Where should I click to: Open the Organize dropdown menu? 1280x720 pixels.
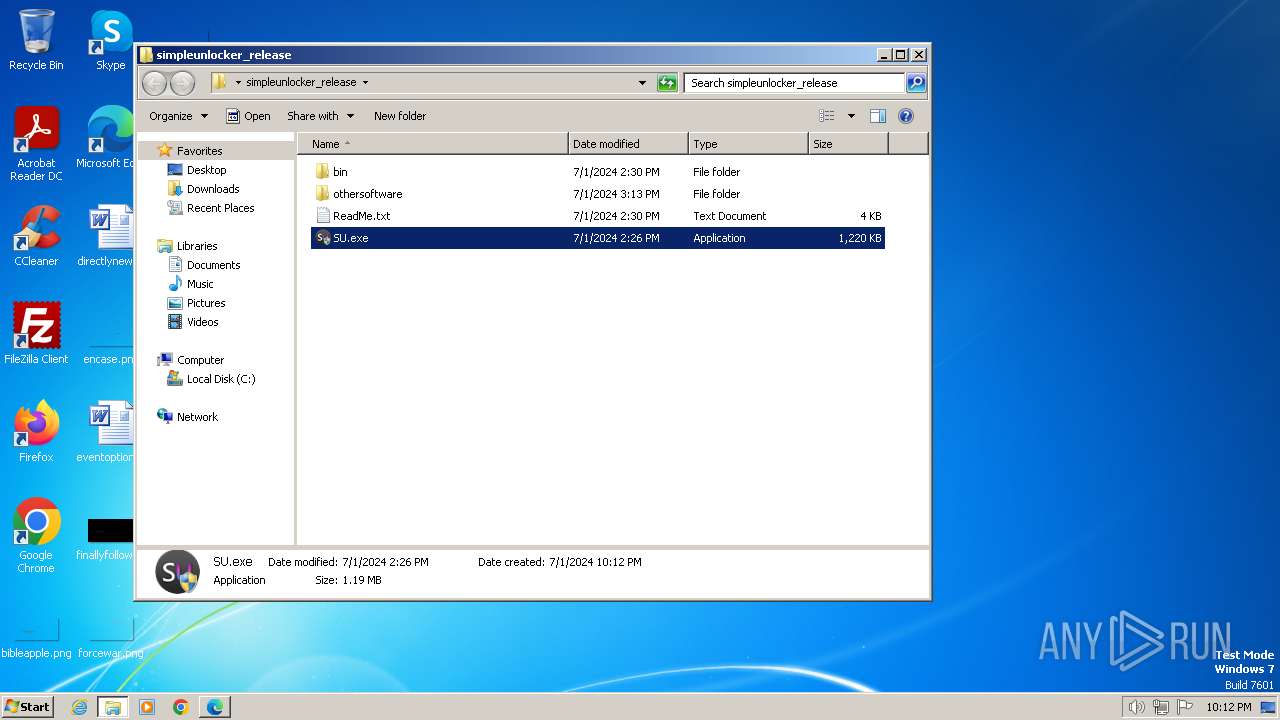pos(178,116)
